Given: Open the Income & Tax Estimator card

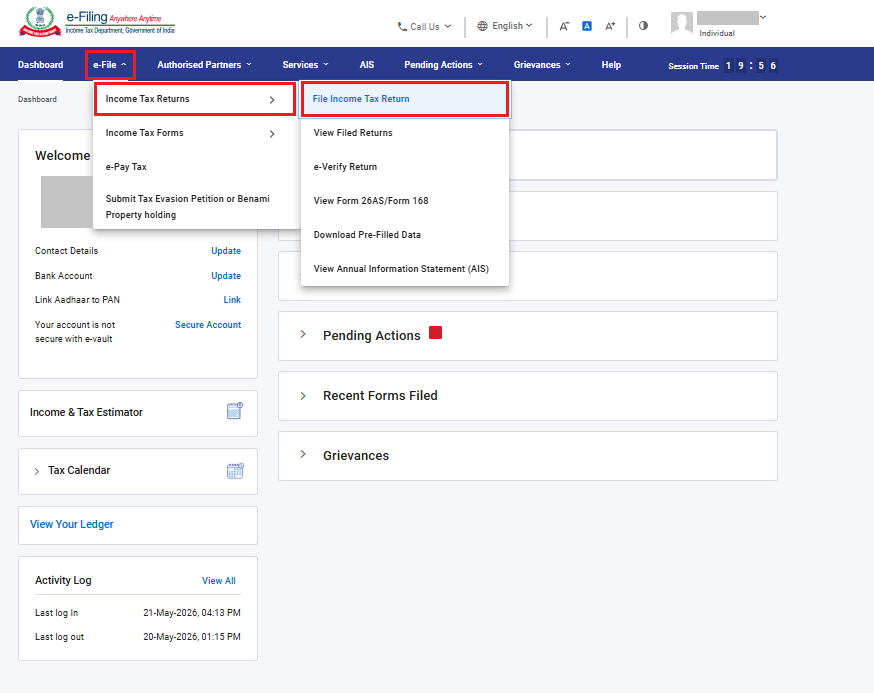Looking at the screenshot, I should click(138, 413).
